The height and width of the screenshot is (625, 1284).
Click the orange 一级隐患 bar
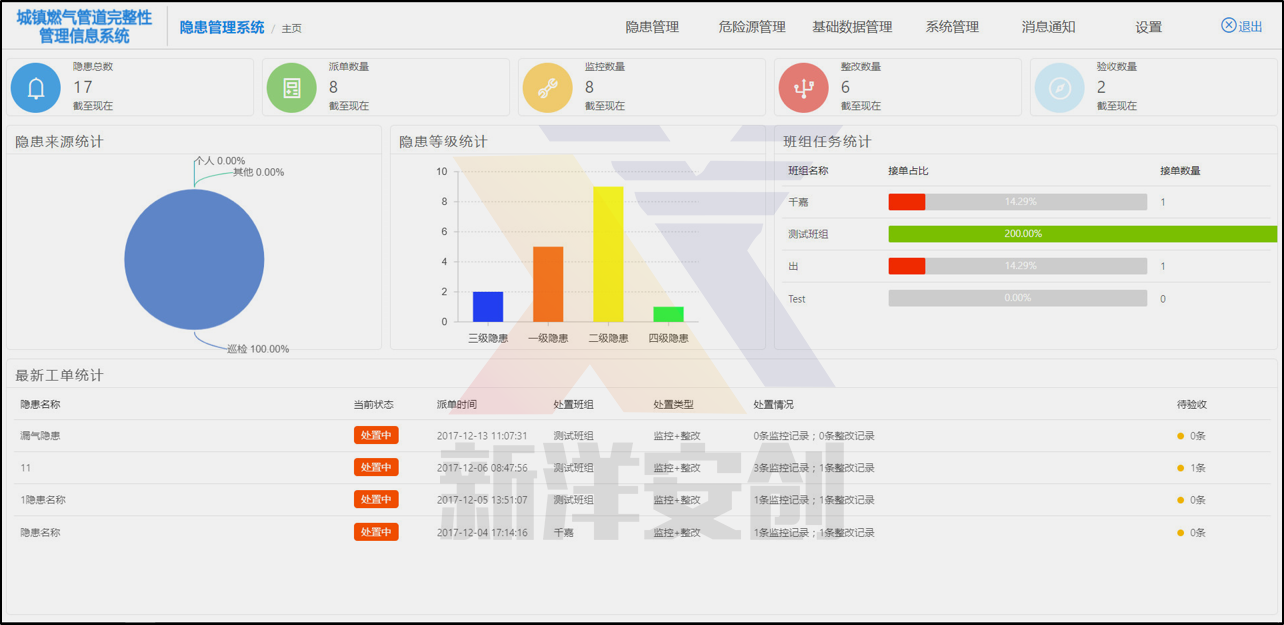pyautogui.click(x=548, y=284)
